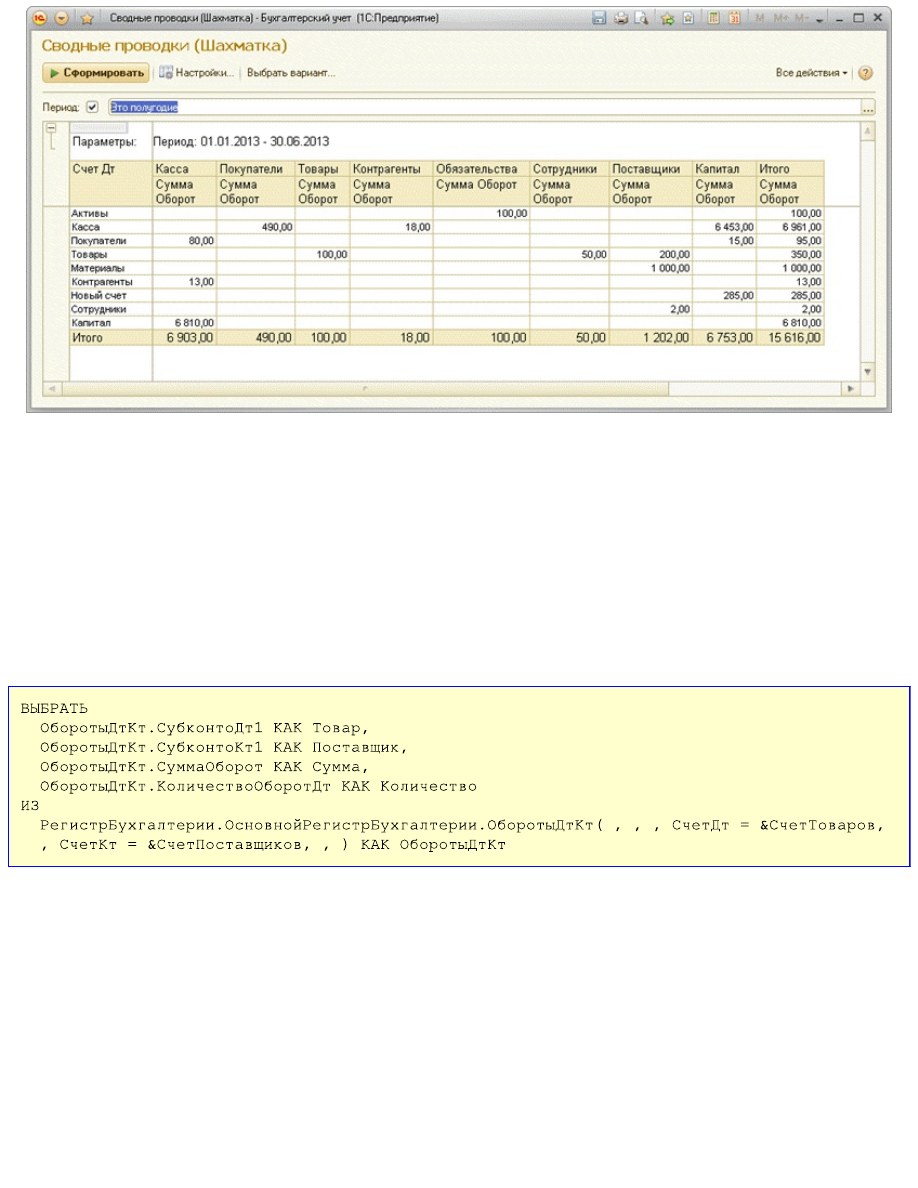This screenshot has height=1188, width=918.
Task: Open the calendar icon in title bar
Action: (735, 18)
